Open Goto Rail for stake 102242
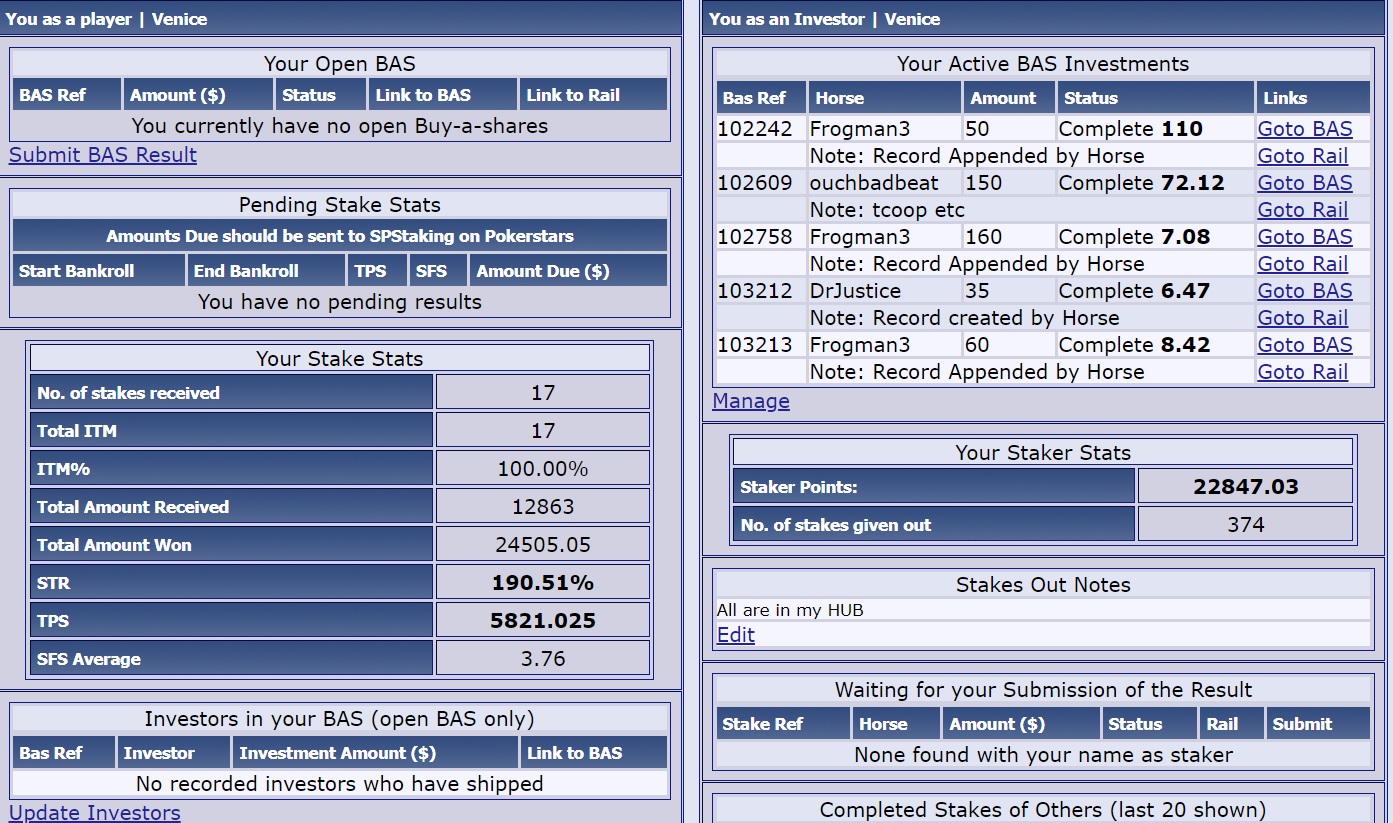The image size is (1393, 823). 1302,156
